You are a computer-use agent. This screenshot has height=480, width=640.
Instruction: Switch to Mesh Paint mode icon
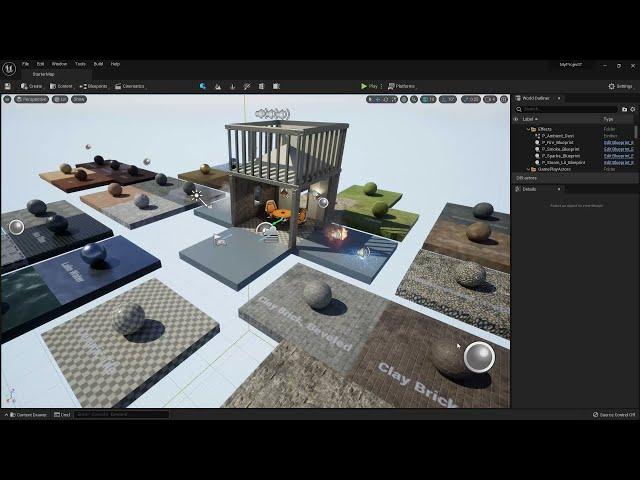[247, 86]
